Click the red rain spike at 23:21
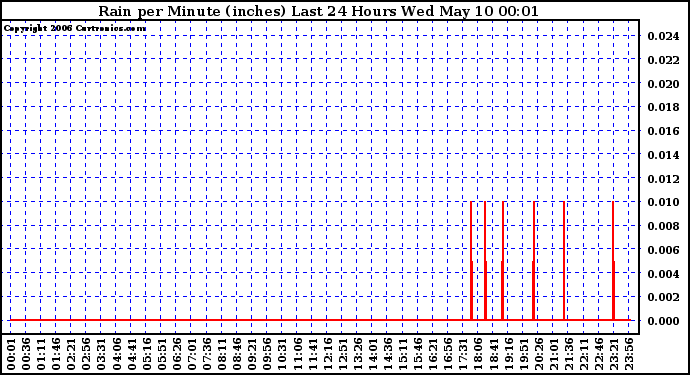This screenshot has width=690, height=375. (x=613, y=261)
